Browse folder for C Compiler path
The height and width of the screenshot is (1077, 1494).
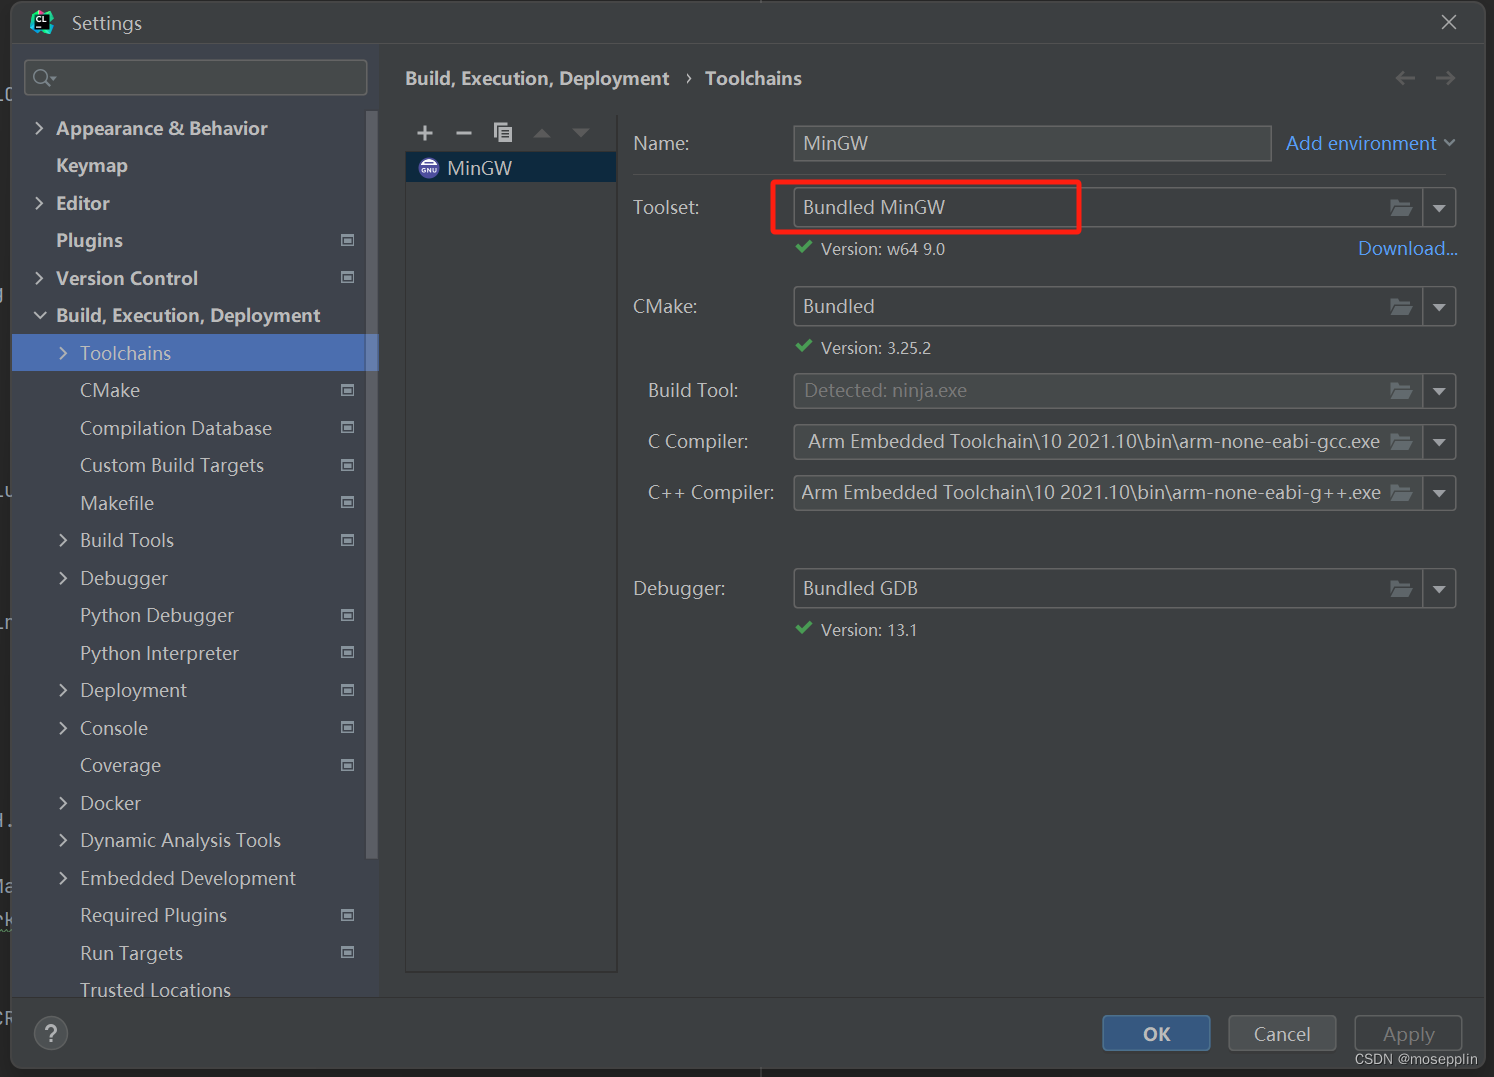tap(1401, 442)
